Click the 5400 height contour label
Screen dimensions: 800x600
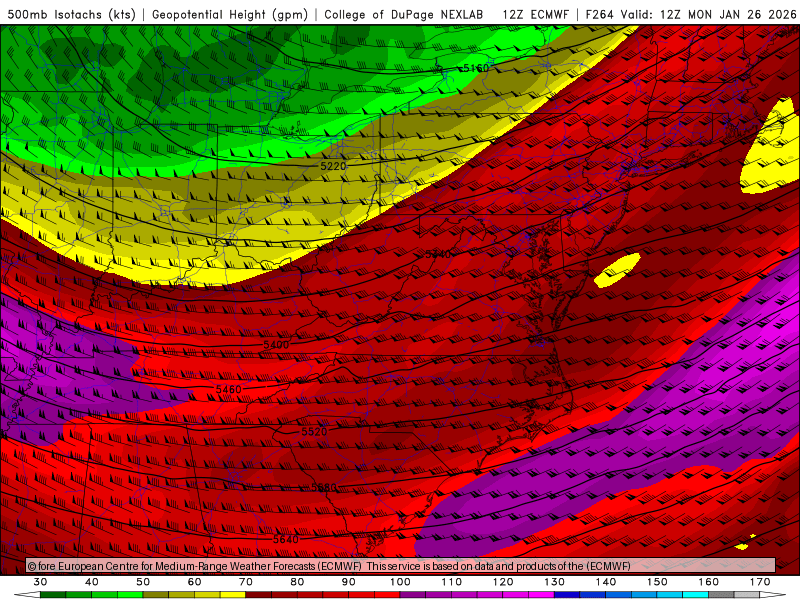tap(276, 345)
